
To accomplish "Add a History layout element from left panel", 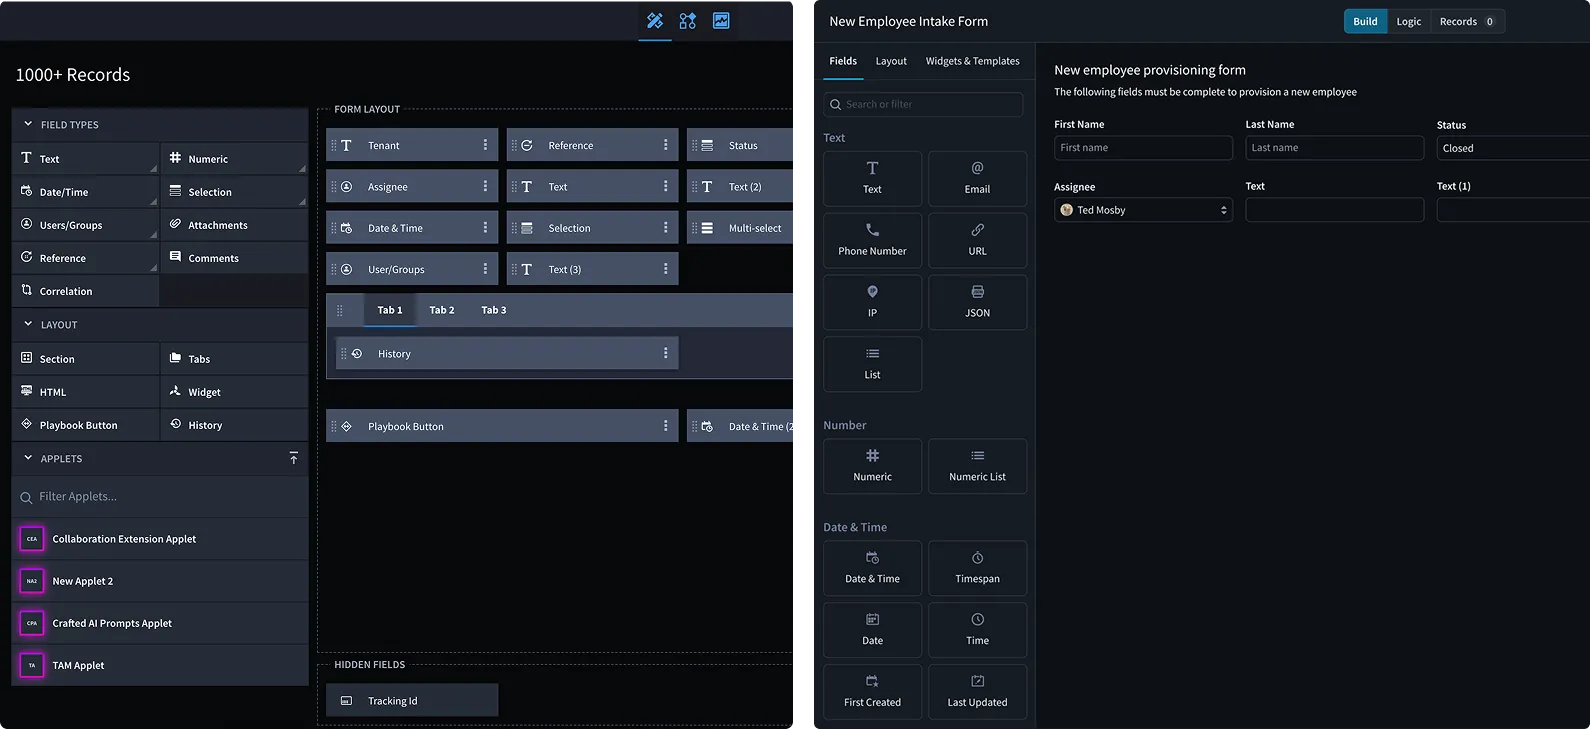I will click(234, 424).
